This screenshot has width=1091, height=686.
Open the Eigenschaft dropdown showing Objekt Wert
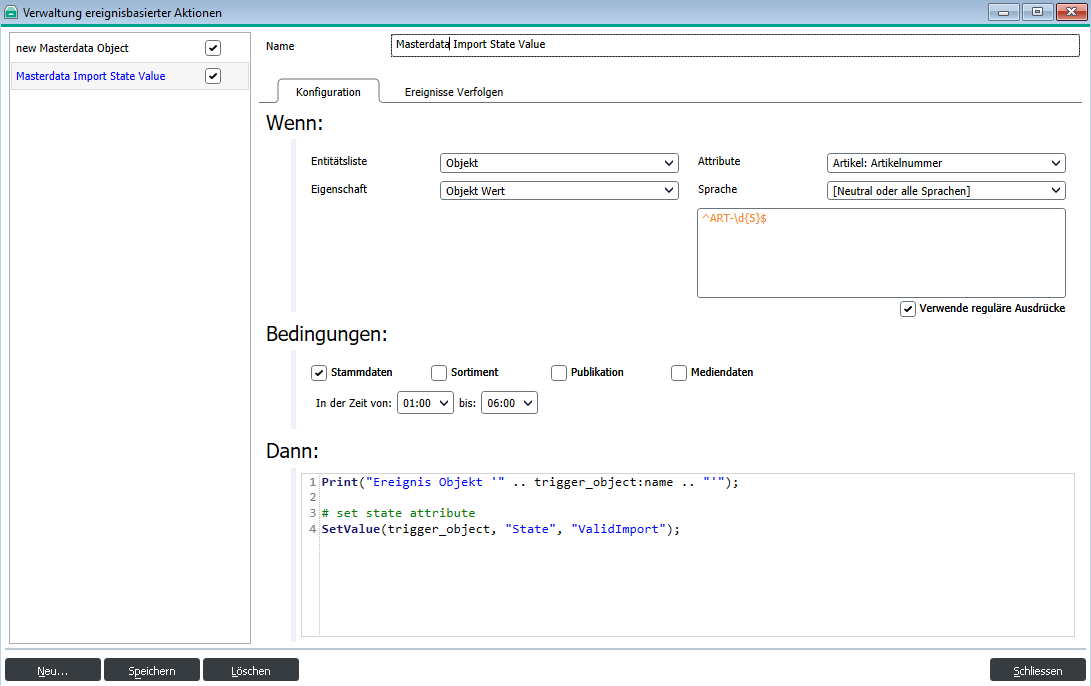click(x=669, y=190)
